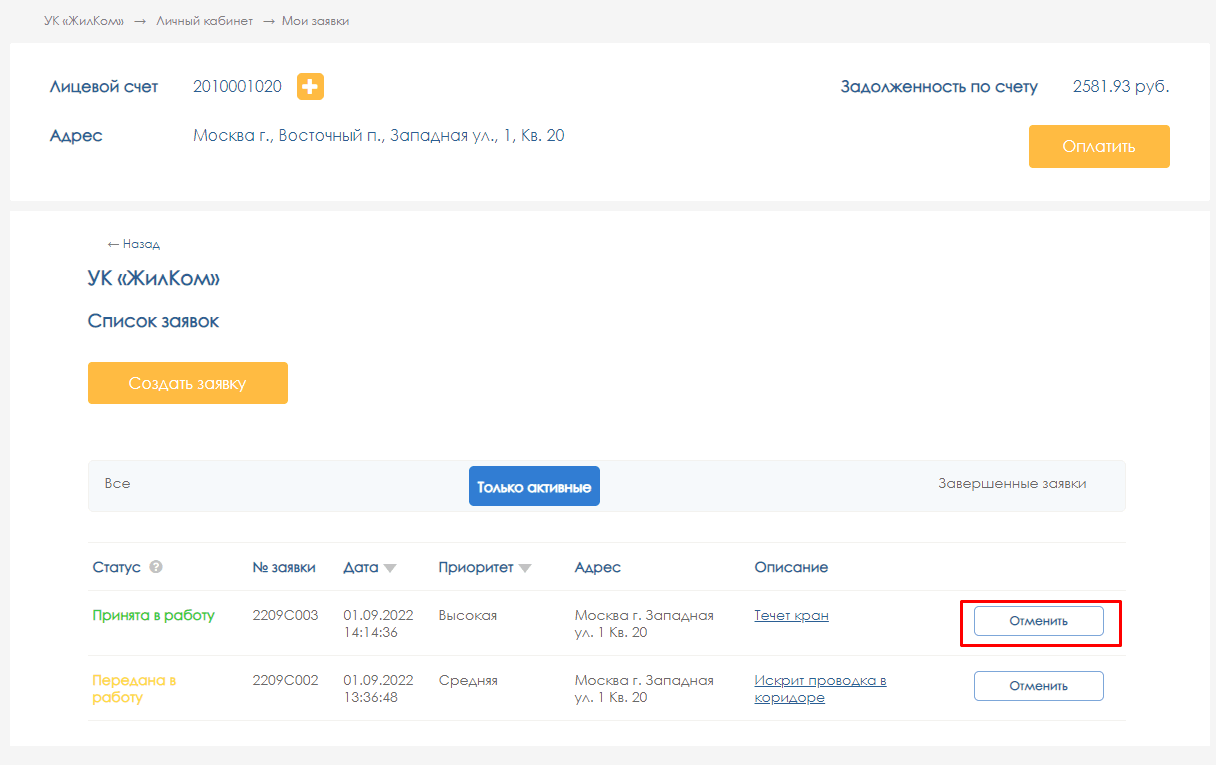The height and width of the screenshot is (765, 1216).
Task: Cancel request 2209C003 with Отменить
Action: tap(1038, 621)
